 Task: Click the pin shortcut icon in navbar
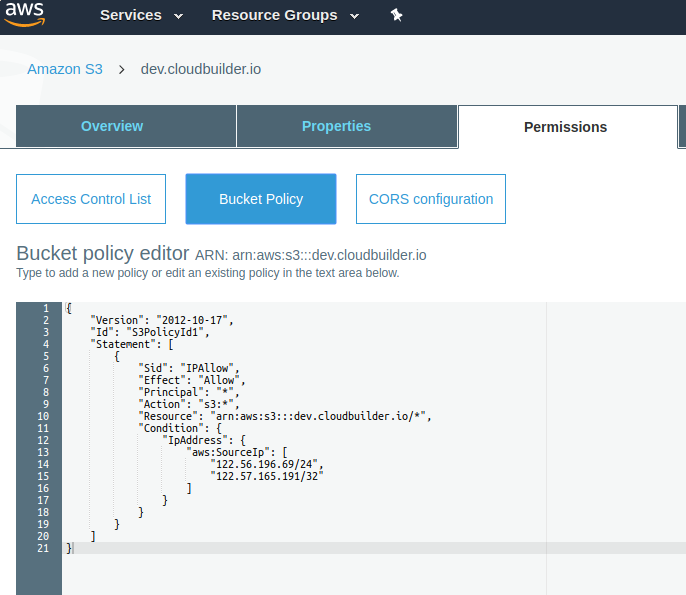(x=396, y=15)
